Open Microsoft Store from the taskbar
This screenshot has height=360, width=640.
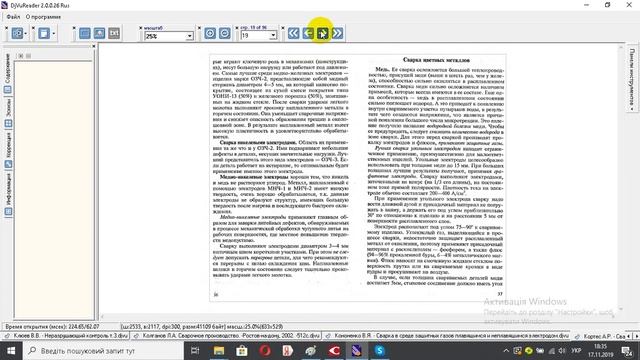click(x=242, y=351)
